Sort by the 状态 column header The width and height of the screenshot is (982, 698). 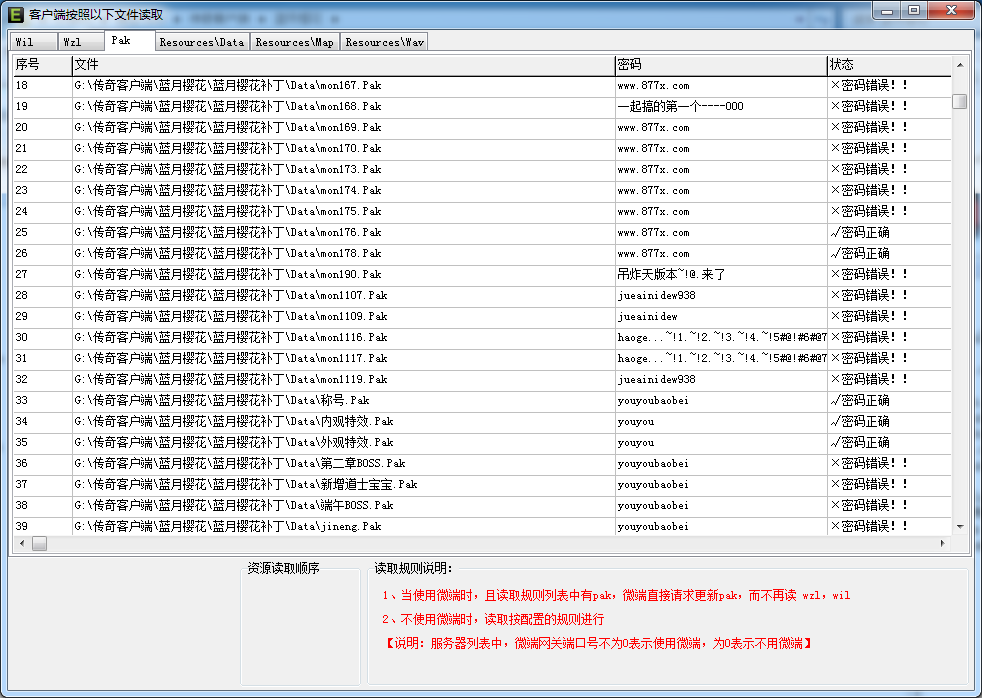tap(887, 65)
